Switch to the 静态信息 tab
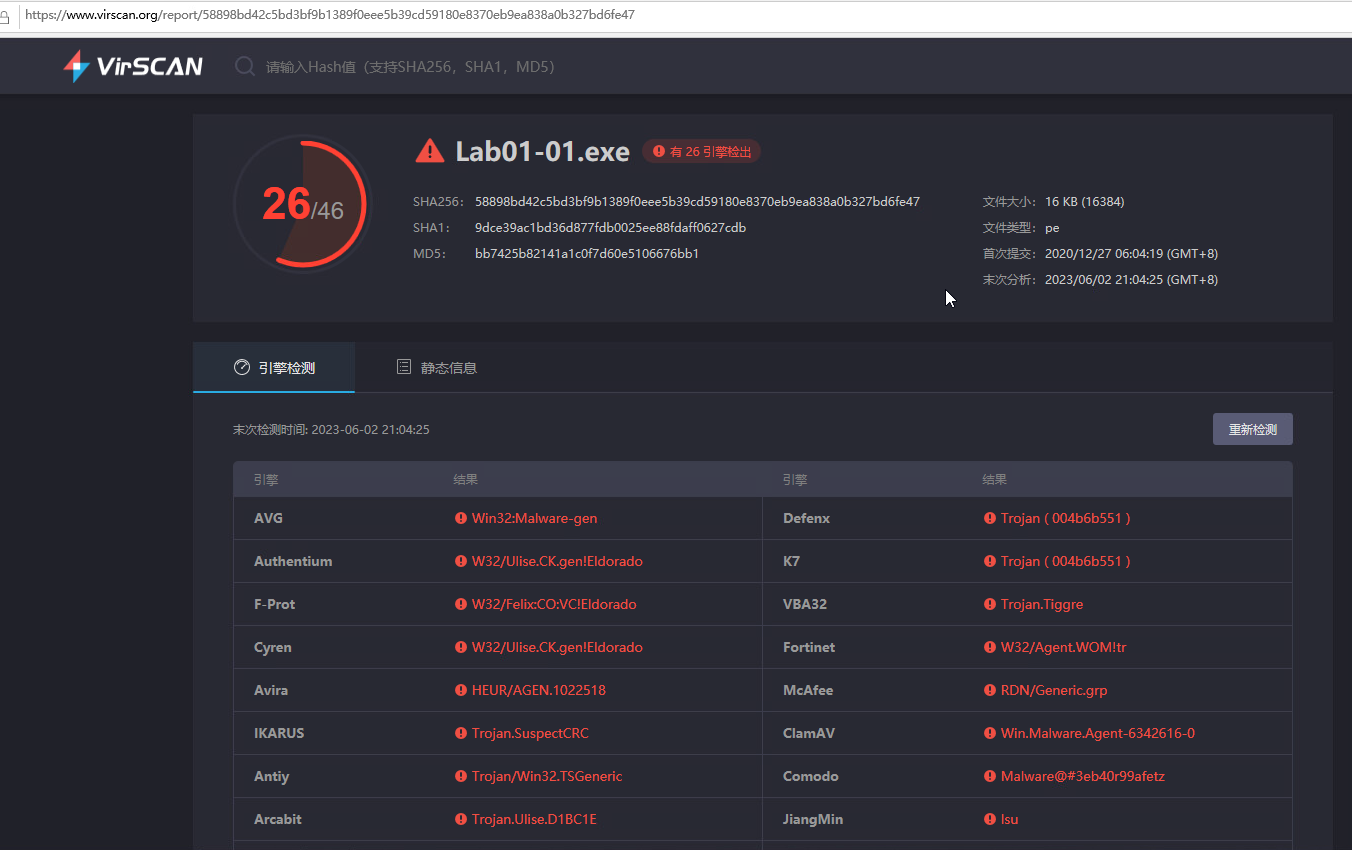1352x850 pixels. (x=436, y=368)
